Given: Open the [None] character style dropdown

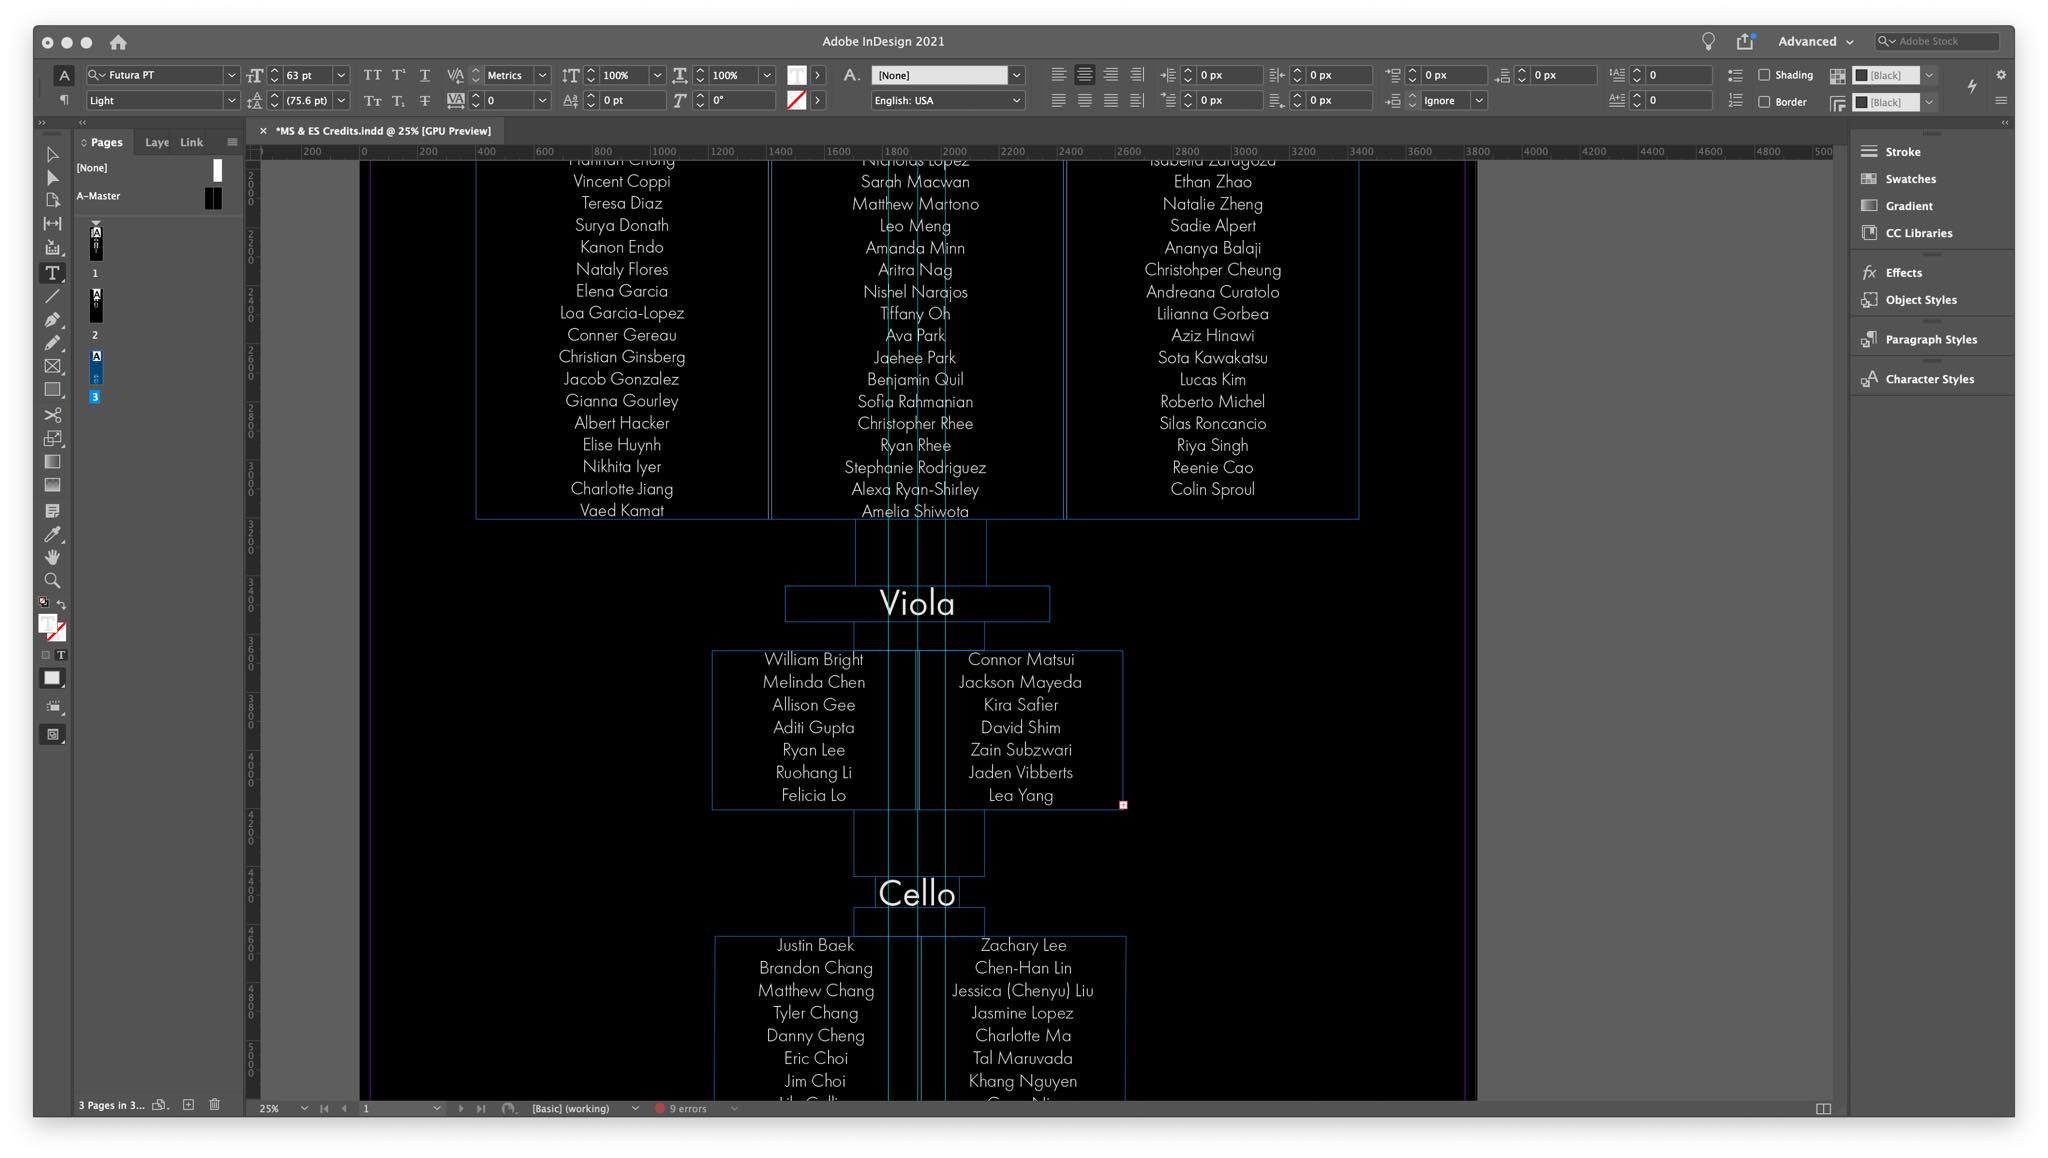Looking at the screenshot, I should [1016, 75].
